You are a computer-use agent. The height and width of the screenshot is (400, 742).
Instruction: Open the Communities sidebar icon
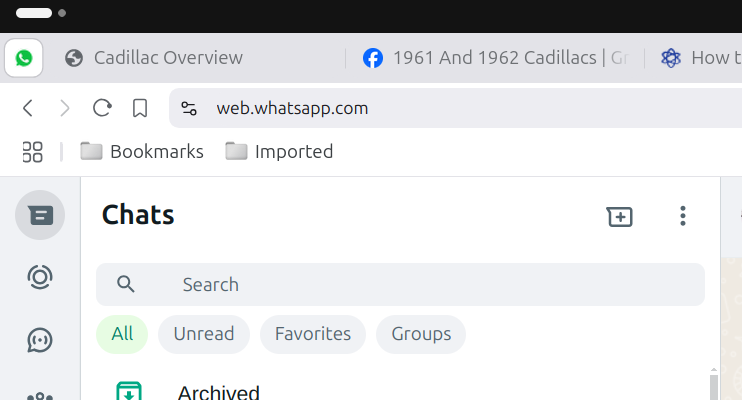40,395
